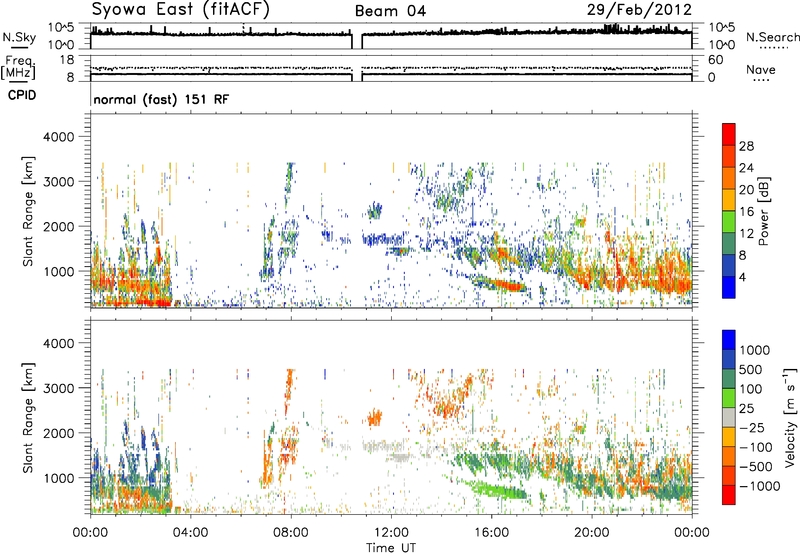This screenshot has height=554, width=800.
Task: Select the "Slant Range [km]" label of power panel
Action: [x=28, y=211]
